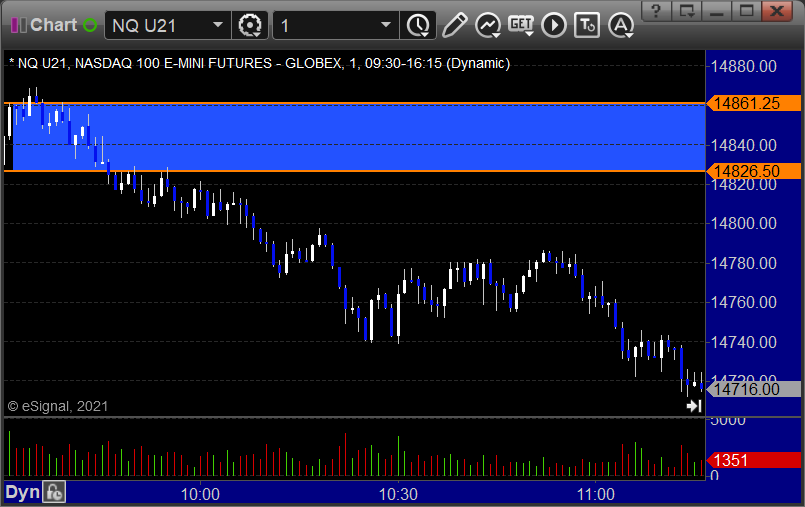The image size is (805, 507).
Task: Jump to latest bar arrow icon
Action: pos(694,406)
